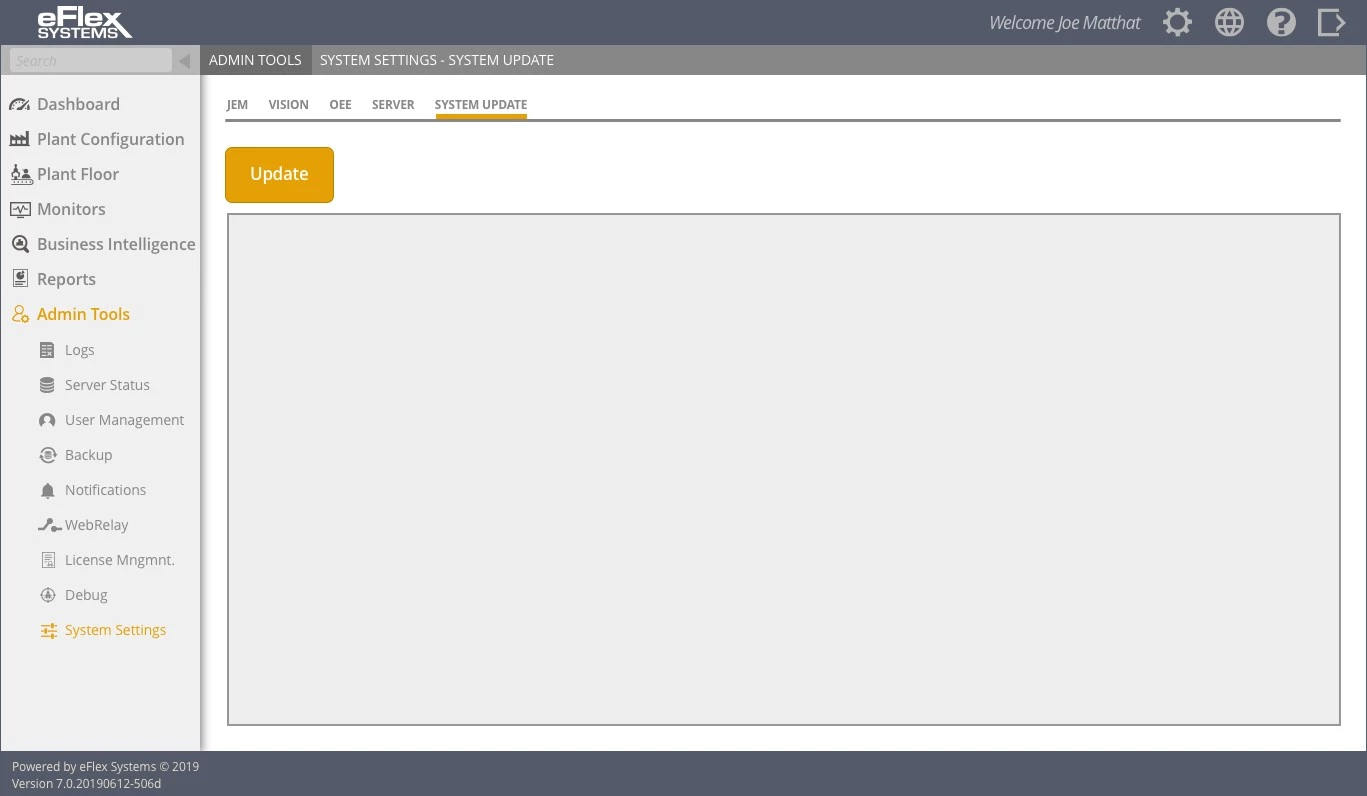The image size is (1367, 796).
Task: Click the logout icon in header
Action: (1331, 23)
